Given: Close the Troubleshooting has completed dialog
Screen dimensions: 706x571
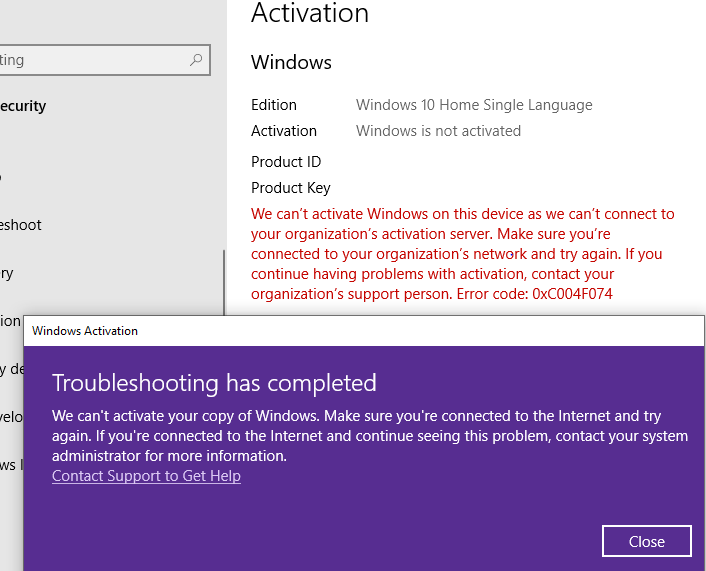Looking at the screenshot, I should [x=647, y=541].
